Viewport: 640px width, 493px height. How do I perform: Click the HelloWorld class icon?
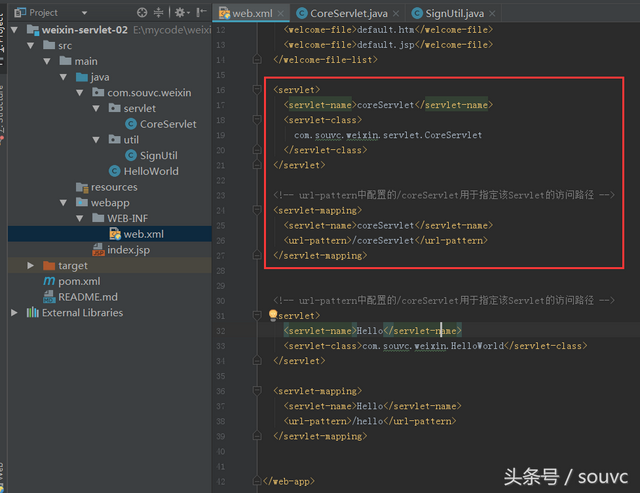(114, 171)
